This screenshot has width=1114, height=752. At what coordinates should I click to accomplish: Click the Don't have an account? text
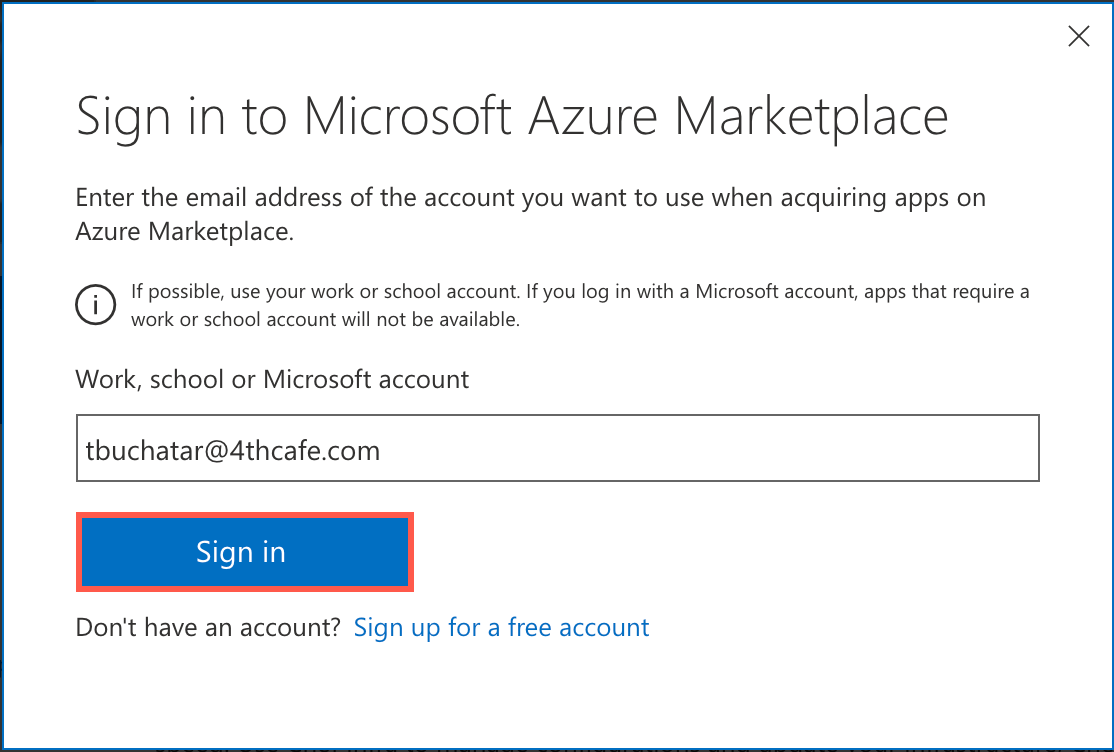pyautogui.click(x=209, y=628)
